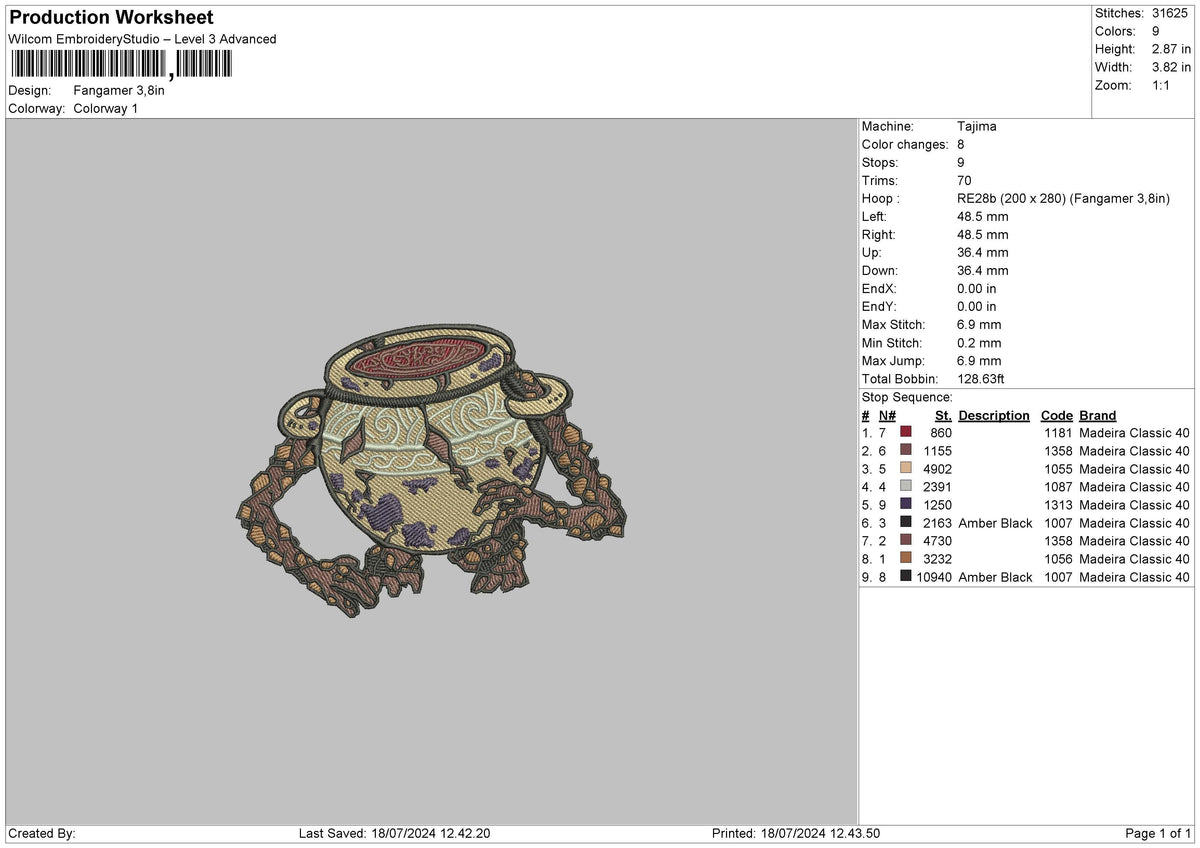Click the height value 2.87 in
The width and height of the screenshot is (1200, 848).
1169,49
